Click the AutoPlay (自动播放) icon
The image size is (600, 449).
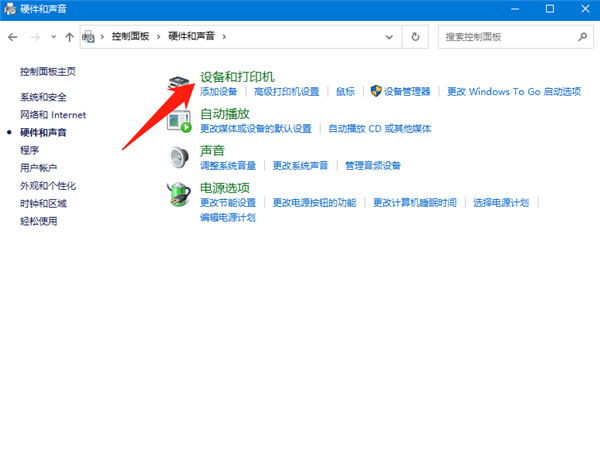point(180,121)
